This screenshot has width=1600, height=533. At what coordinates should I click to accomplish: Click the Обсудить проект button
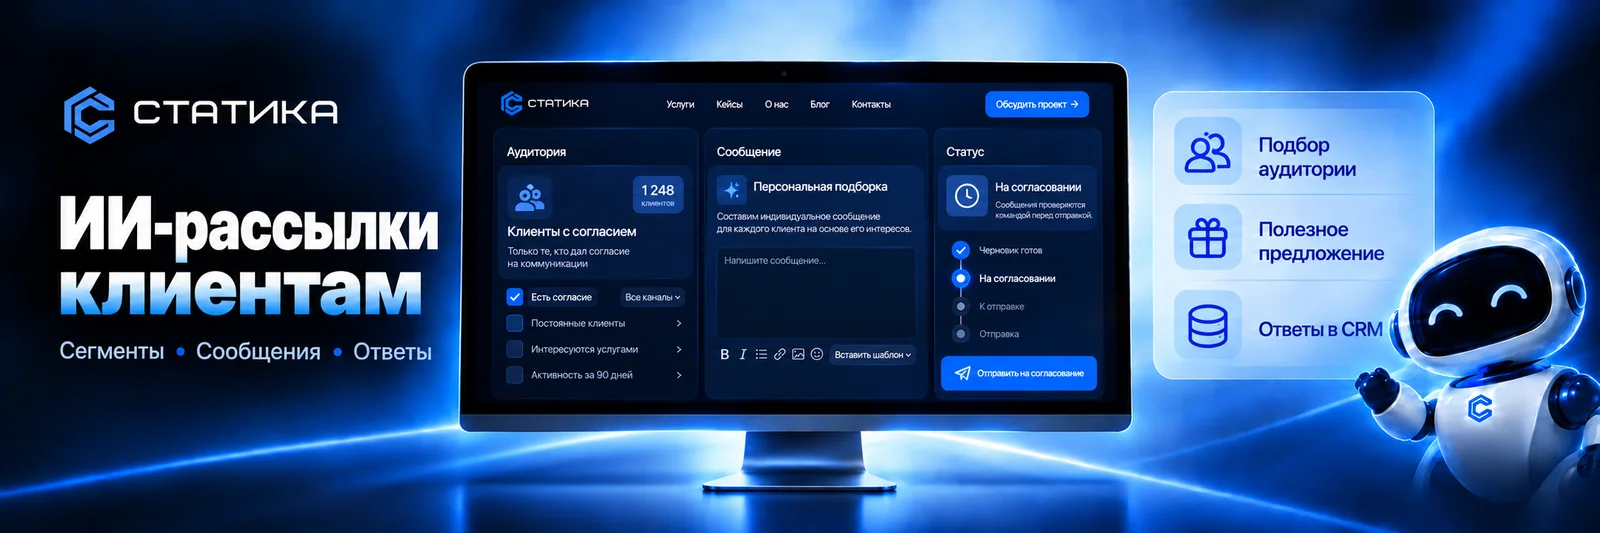[1037, 104]
